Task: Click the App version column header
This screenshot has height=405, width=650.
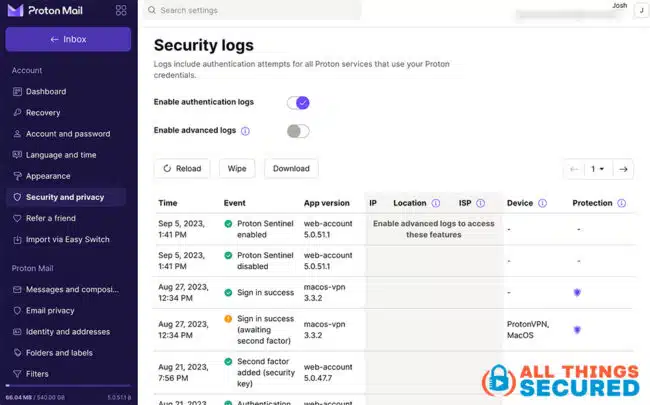Action: [327, 203]
